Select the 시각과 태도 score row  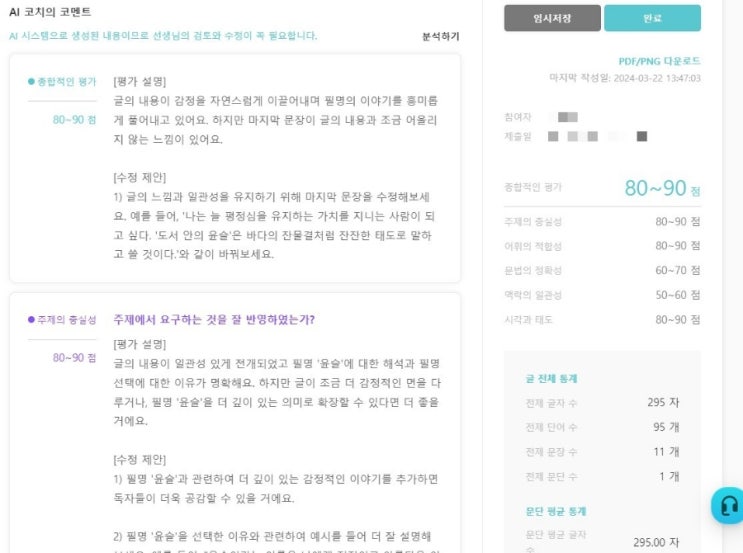point(602,320)
